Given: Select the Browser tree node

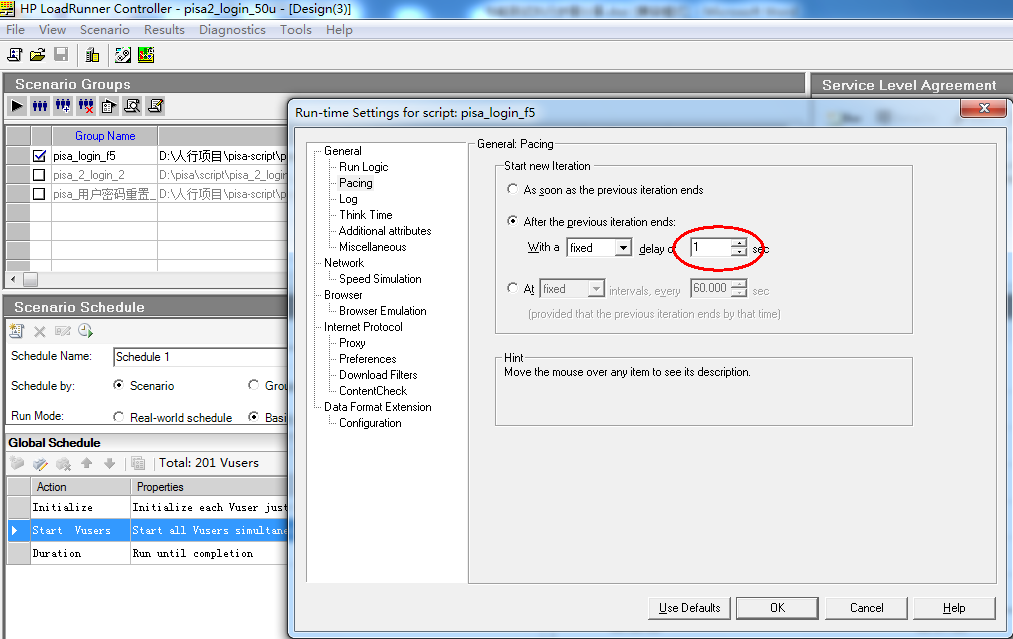Looking at the screenshot, I should tap(343, 295).
